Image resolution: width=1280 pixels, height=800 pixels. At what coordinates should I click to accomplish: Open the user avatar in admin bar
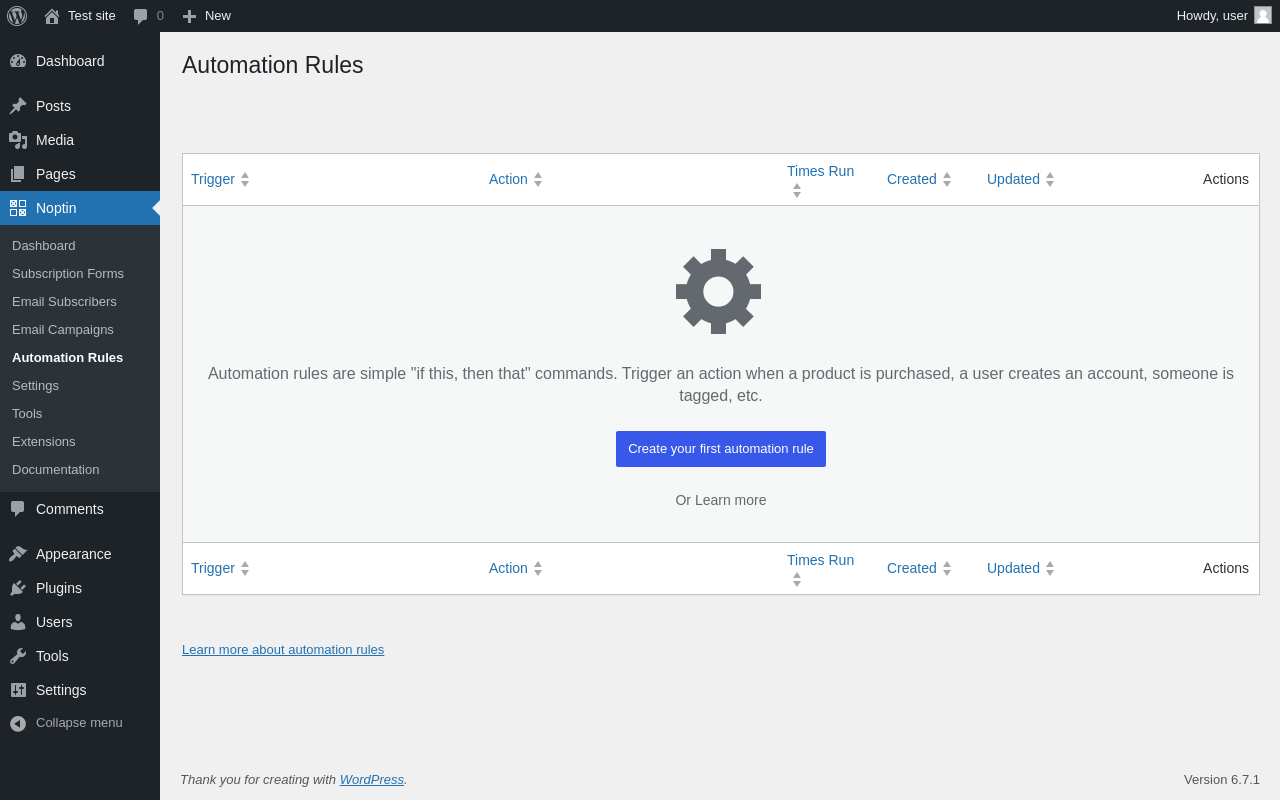[x=1263, y=15]
